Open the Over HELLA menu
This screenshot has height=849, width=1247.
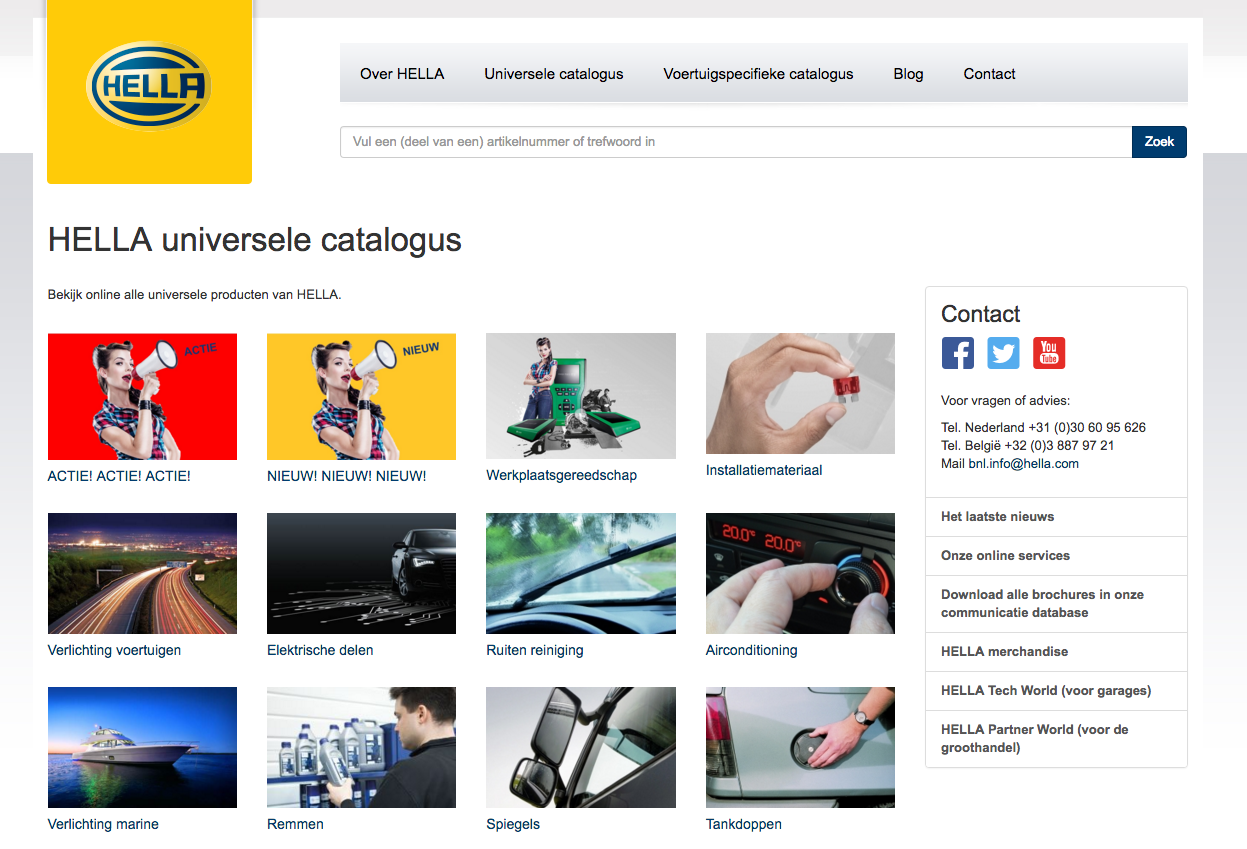point(402,74)
